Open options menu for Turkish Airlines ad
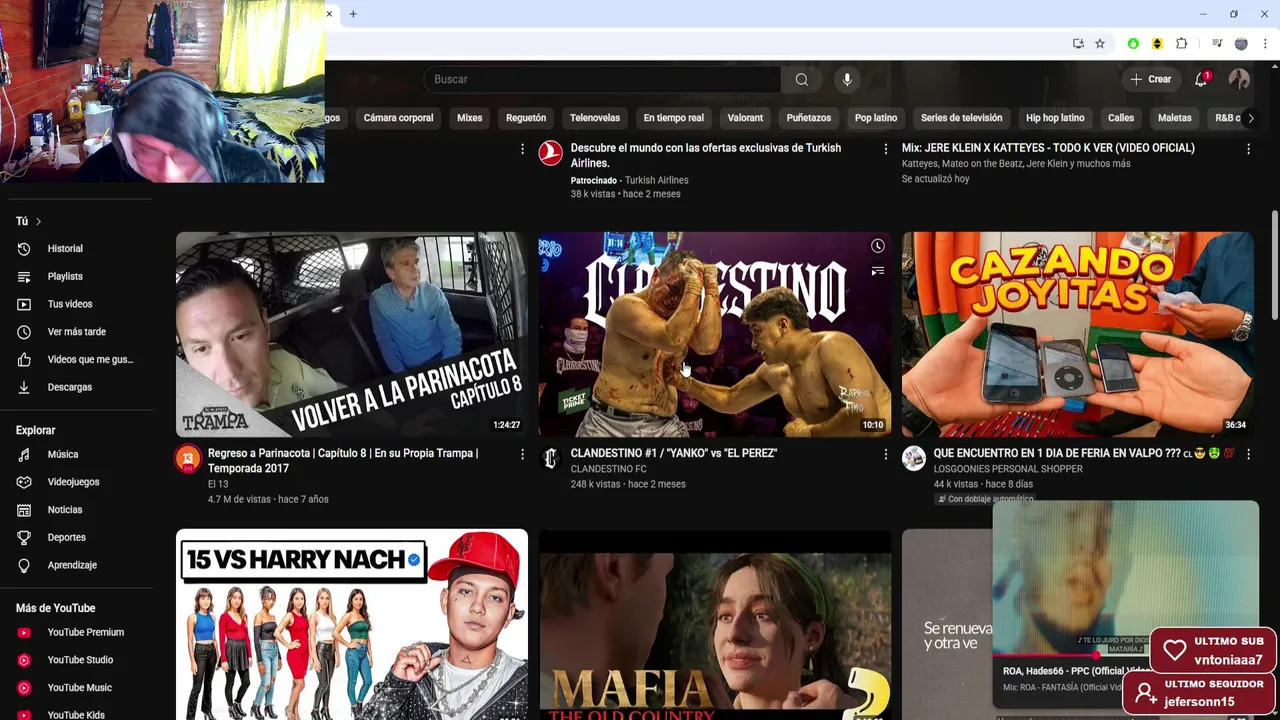The height and width of the screenshot is (720, 1280). (x=885, y=149)
